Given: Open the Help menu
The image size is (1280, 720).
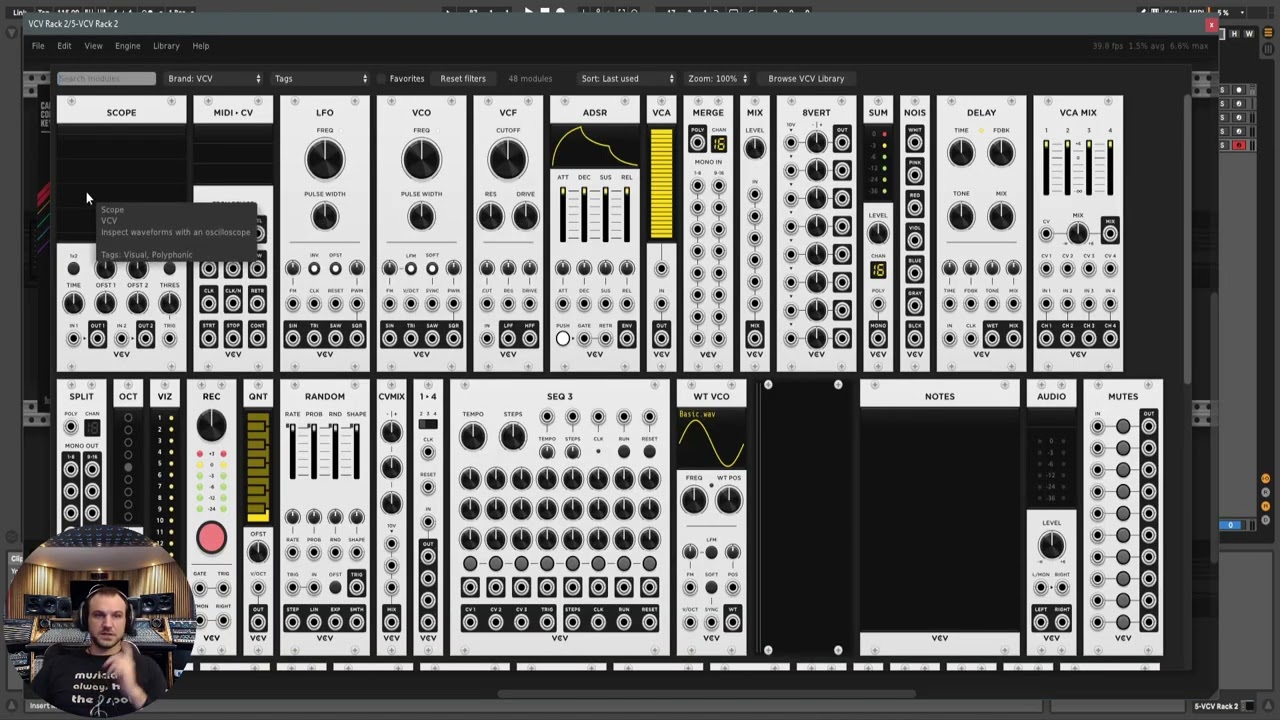Looking at the screenshot, I should point(201,46).
